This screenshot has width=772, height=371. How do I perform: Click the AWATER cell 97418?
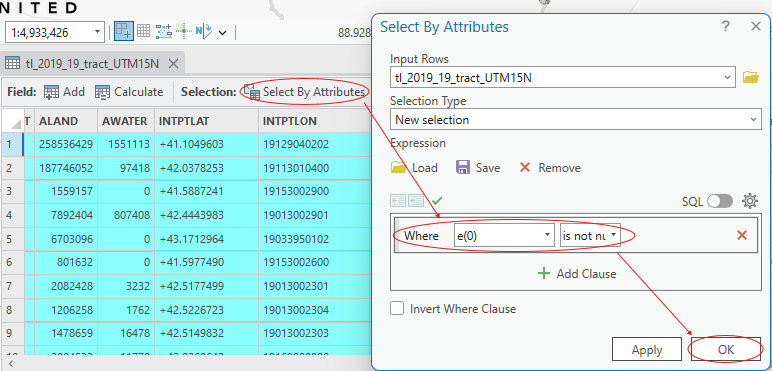126,168
